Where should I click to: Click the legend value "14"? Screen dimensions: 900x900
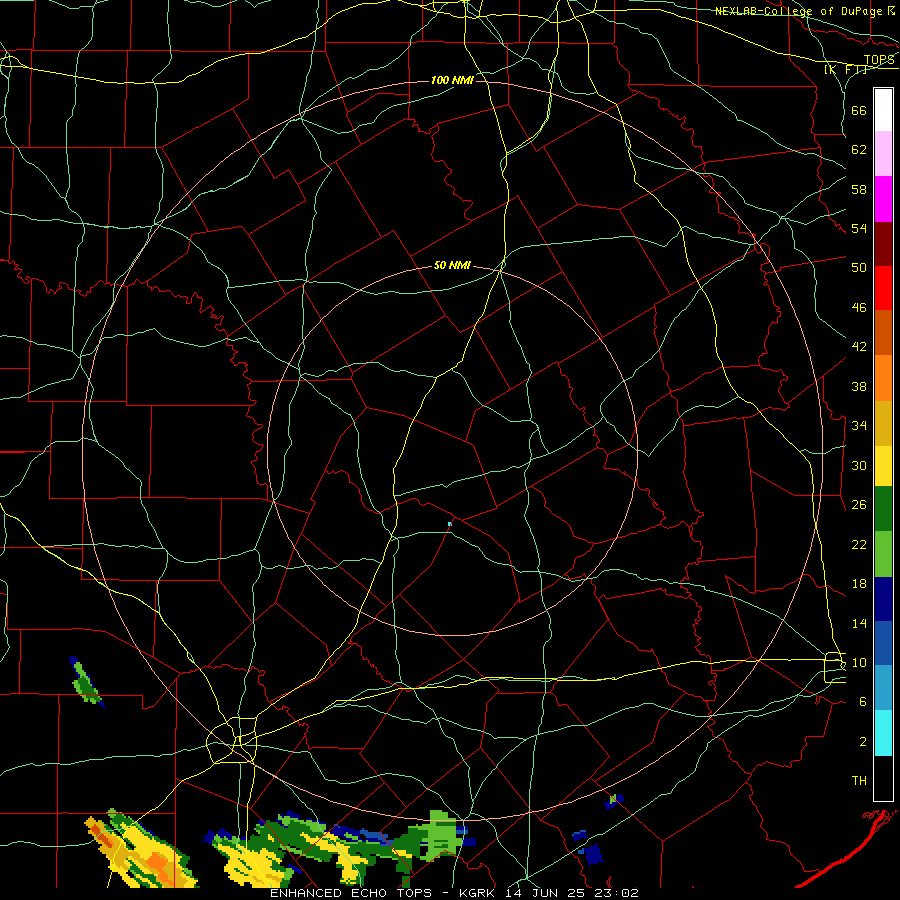point(859,624)
